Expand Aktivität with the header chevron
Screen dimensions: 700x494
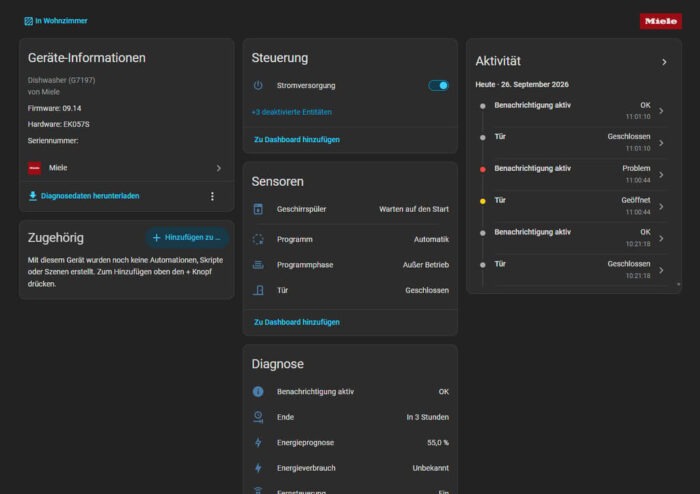(664, 62)
